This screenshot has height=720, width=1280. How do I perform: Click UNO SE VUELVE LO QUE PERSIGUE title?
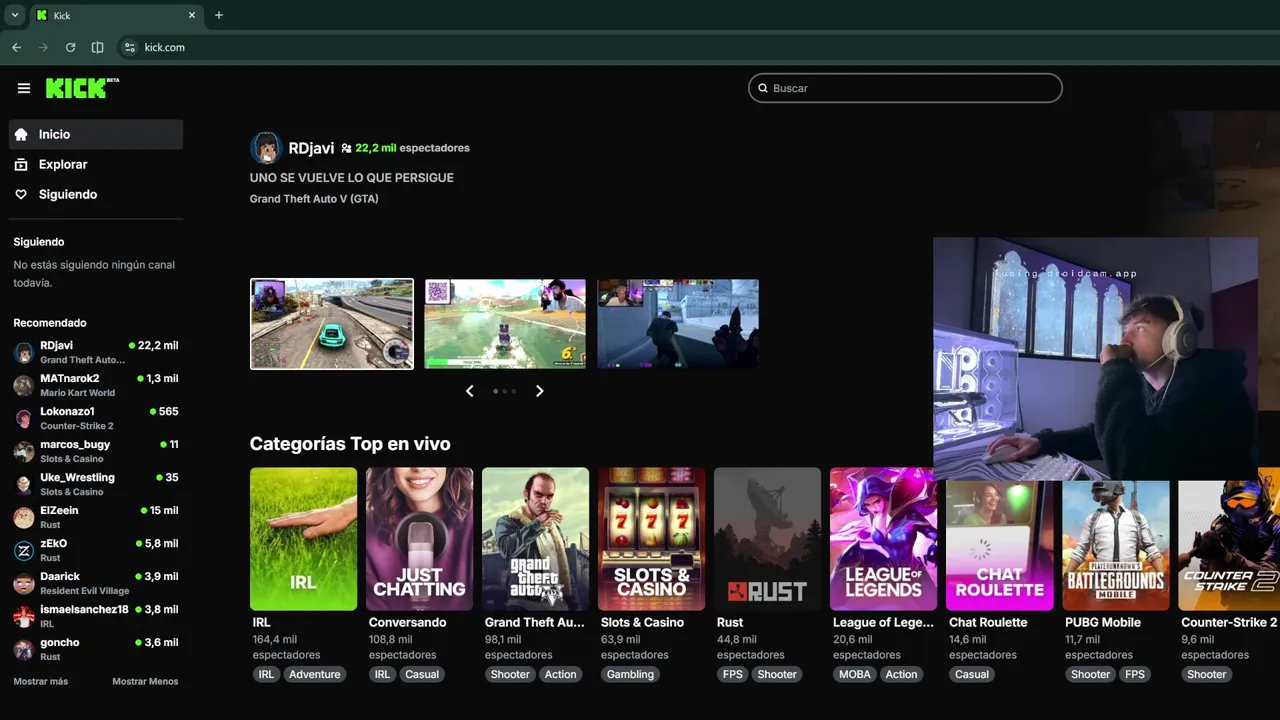tap(352, 177)
